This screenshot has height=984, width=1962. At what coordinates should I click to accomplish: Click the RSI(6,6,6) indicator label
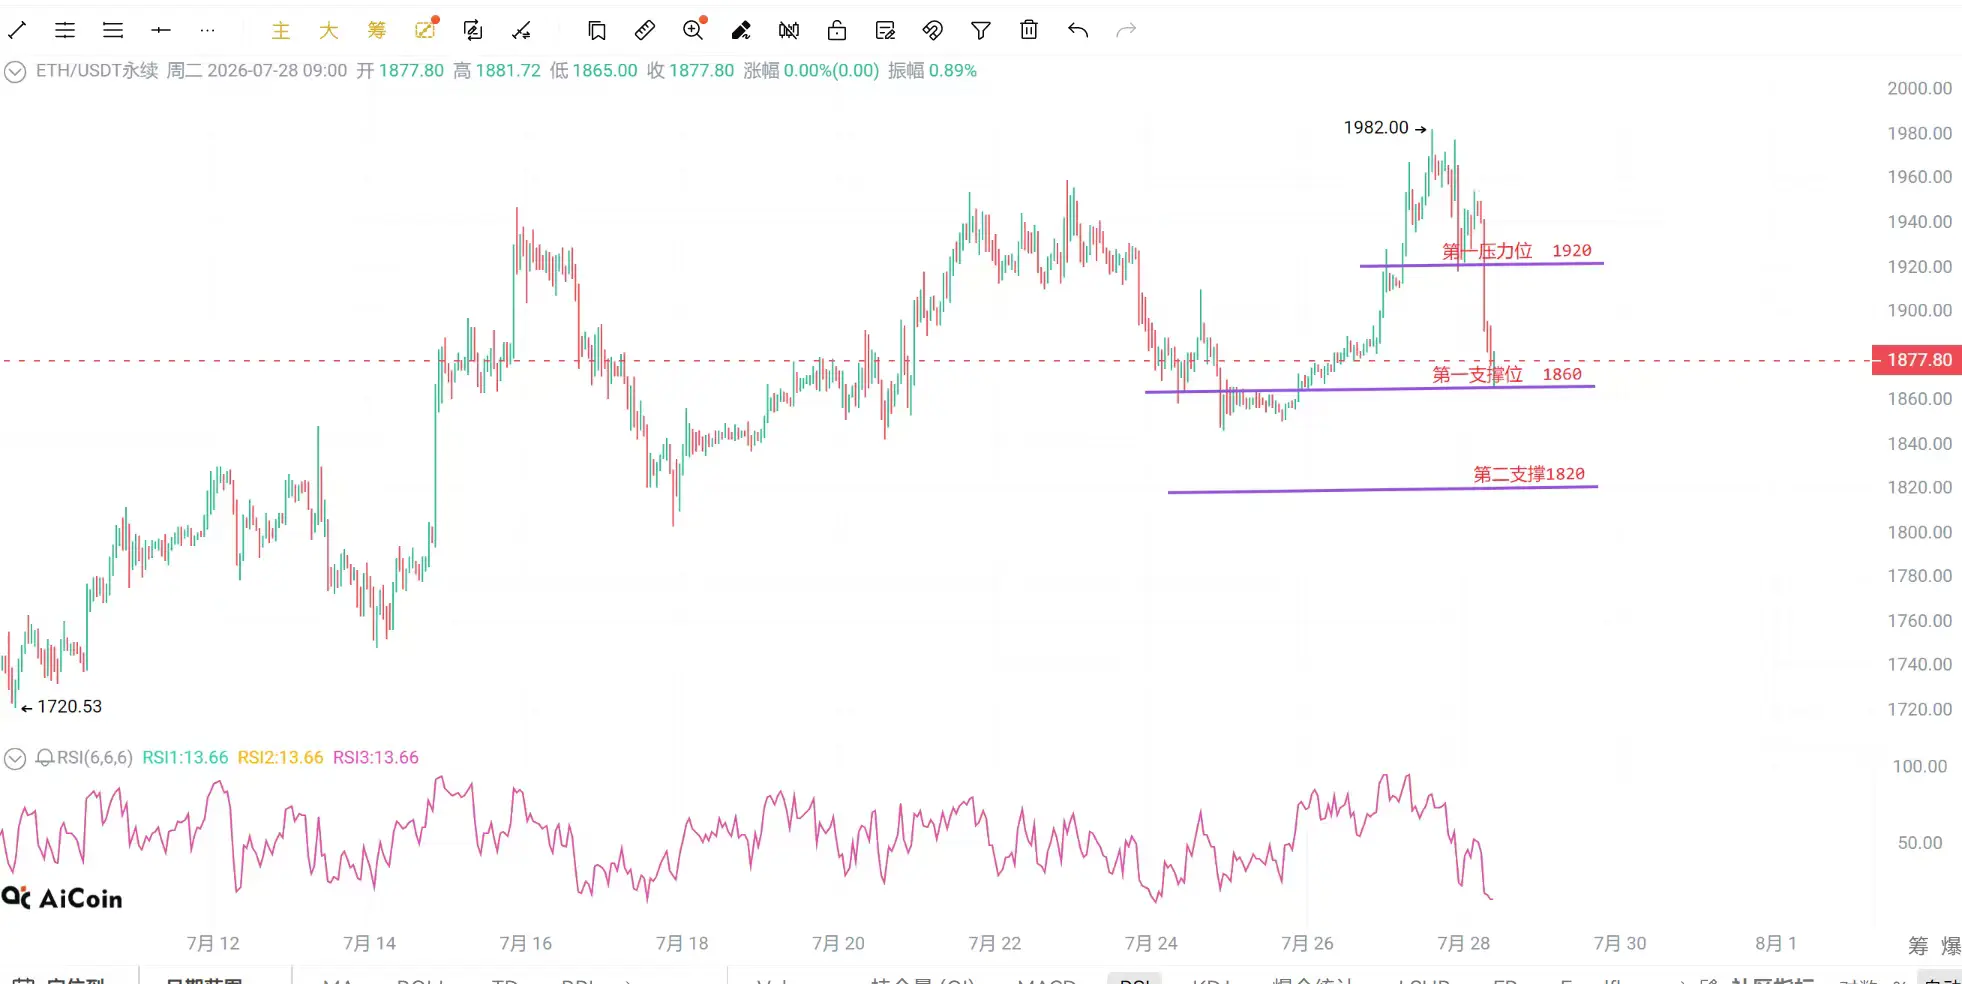coord(94,758)
